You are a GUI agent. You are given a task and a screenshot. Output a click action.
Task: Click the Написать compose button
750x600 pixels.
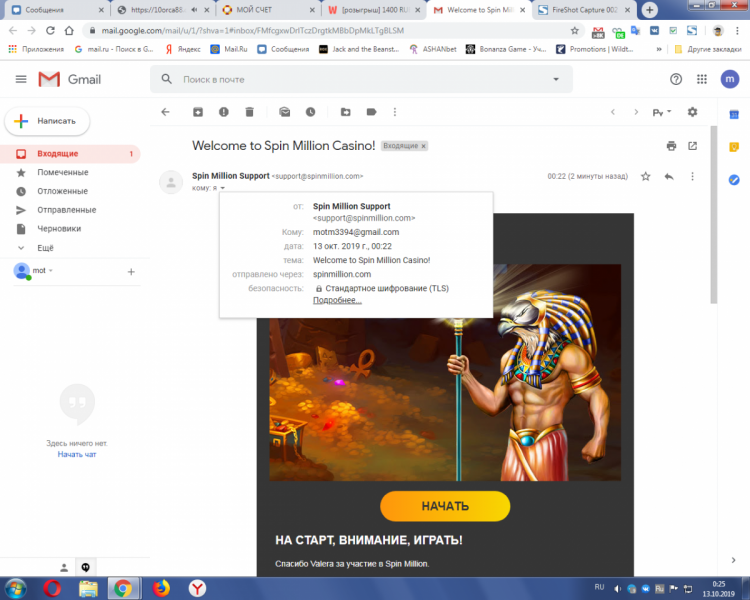[47, 121]
